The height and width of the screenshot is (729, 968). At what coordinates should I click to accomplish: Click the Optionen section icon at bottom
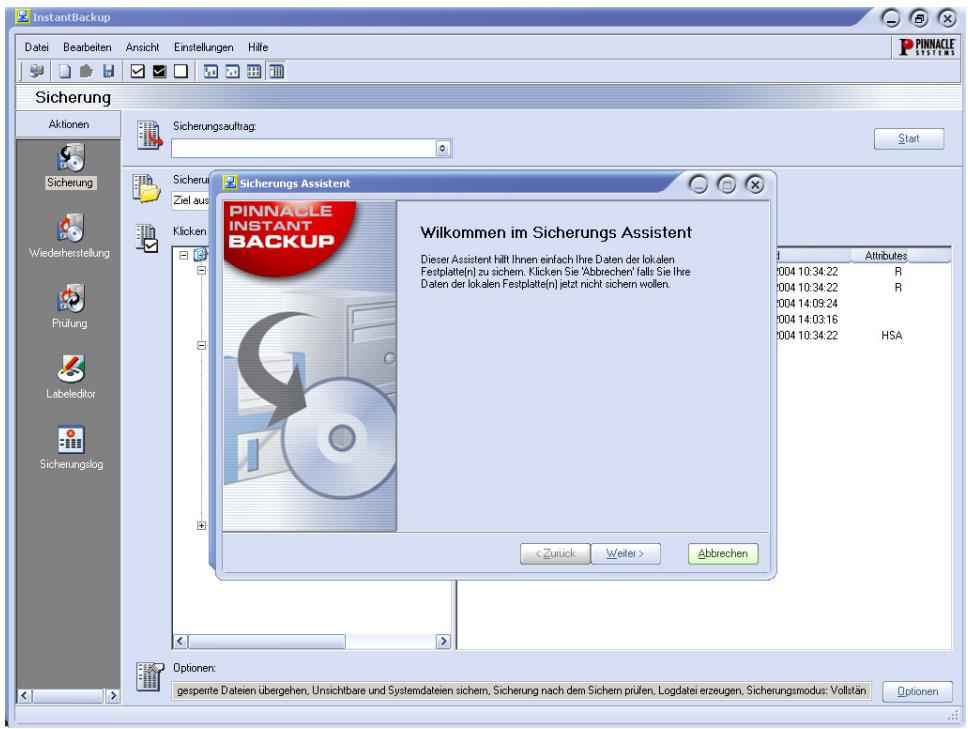pyautogui.click(x=150, y=677)
